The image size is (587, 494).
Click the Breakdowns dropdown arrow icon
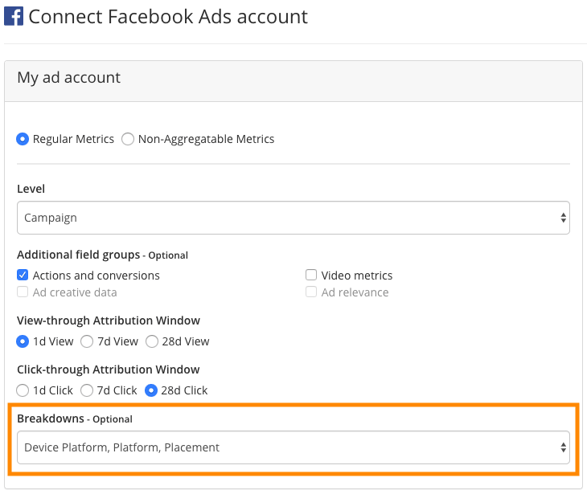coord(563,447)
